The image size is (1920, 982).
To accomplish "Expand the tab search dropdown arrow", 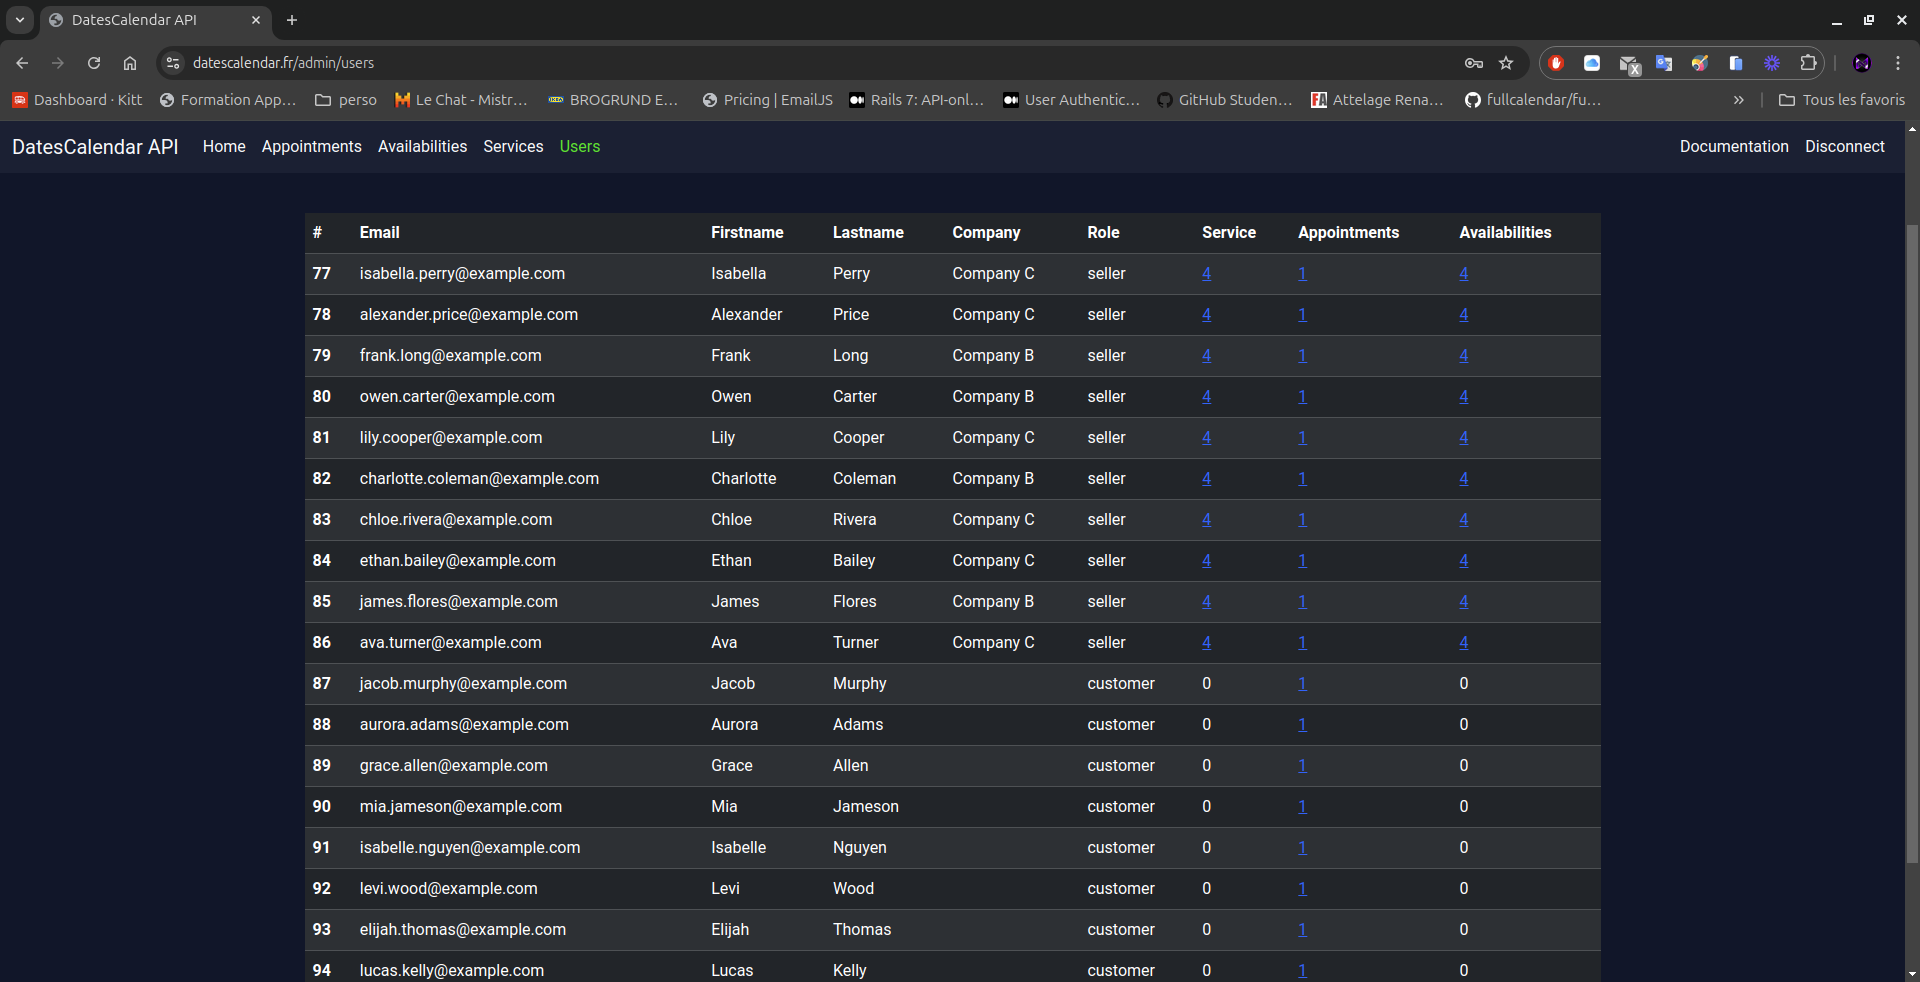I will click(x=20, y=20).
